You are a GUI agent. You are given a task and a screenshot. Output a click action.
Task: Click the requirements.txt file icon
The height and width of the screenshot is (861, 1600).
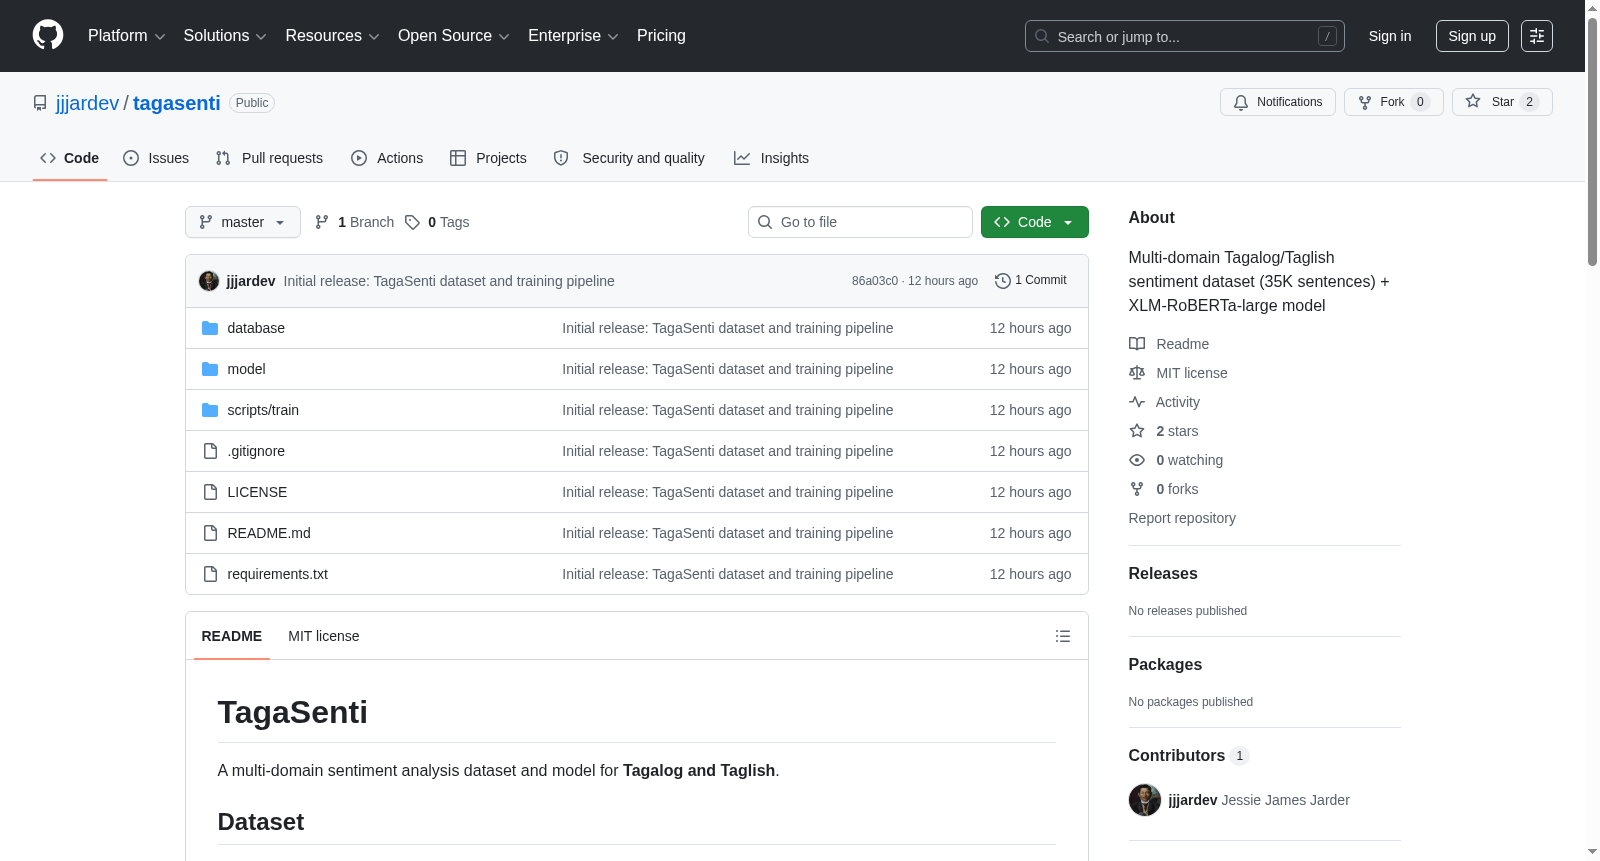[x=210, y=574]
